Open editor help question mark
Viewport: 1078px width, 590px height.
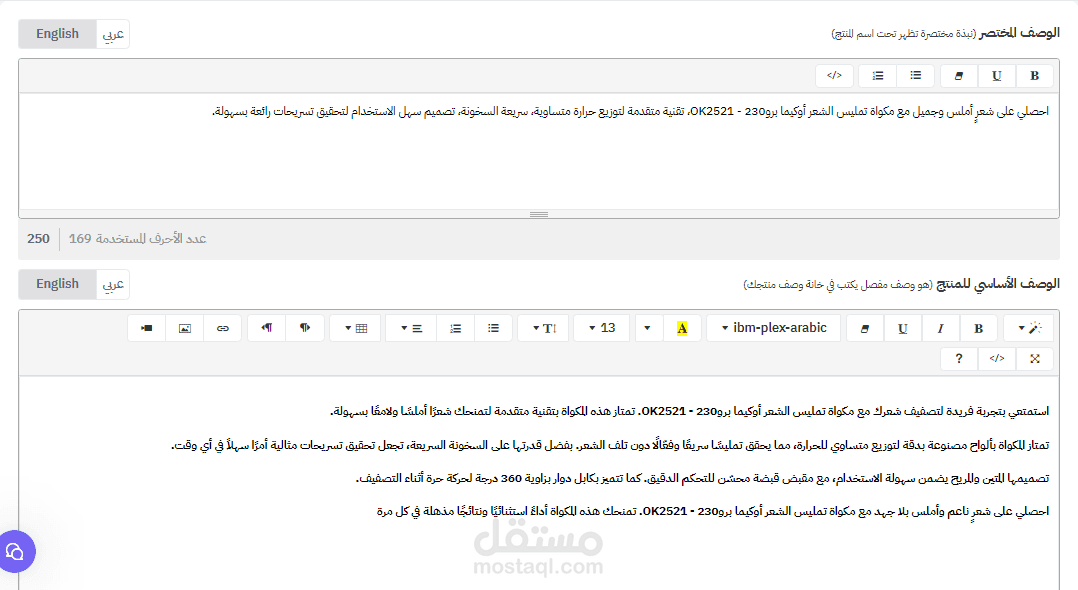click(959, 358)
